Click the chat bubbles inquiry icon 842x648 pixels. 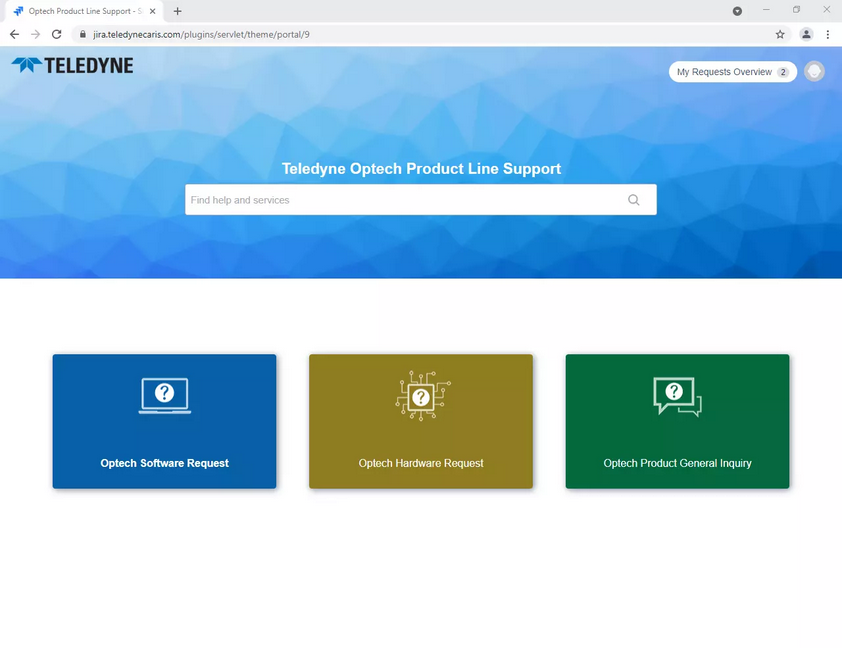point(677,396)
